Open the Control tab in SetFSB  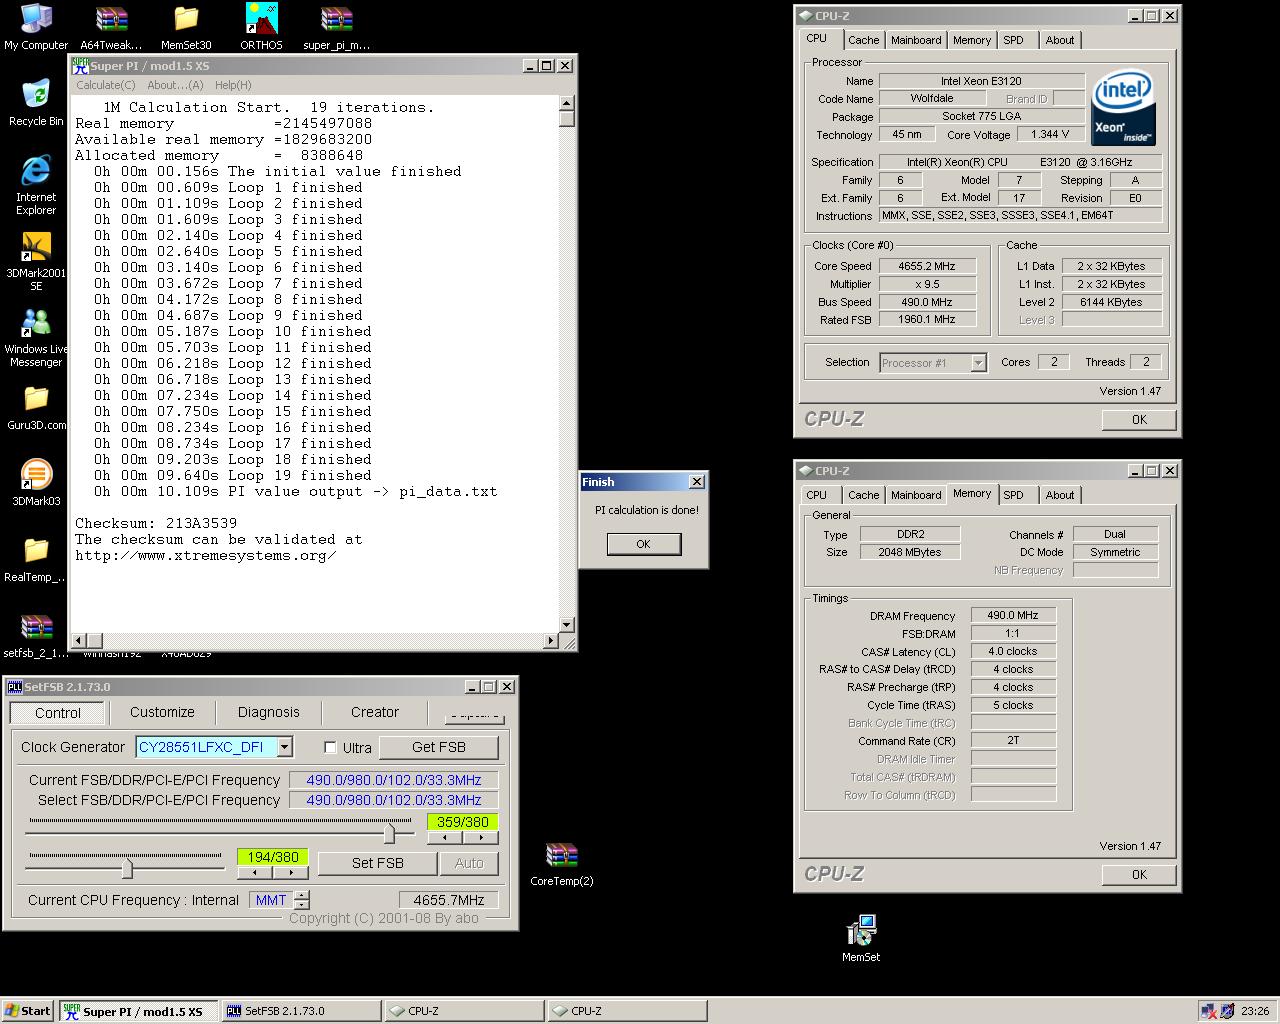(58, 713)
